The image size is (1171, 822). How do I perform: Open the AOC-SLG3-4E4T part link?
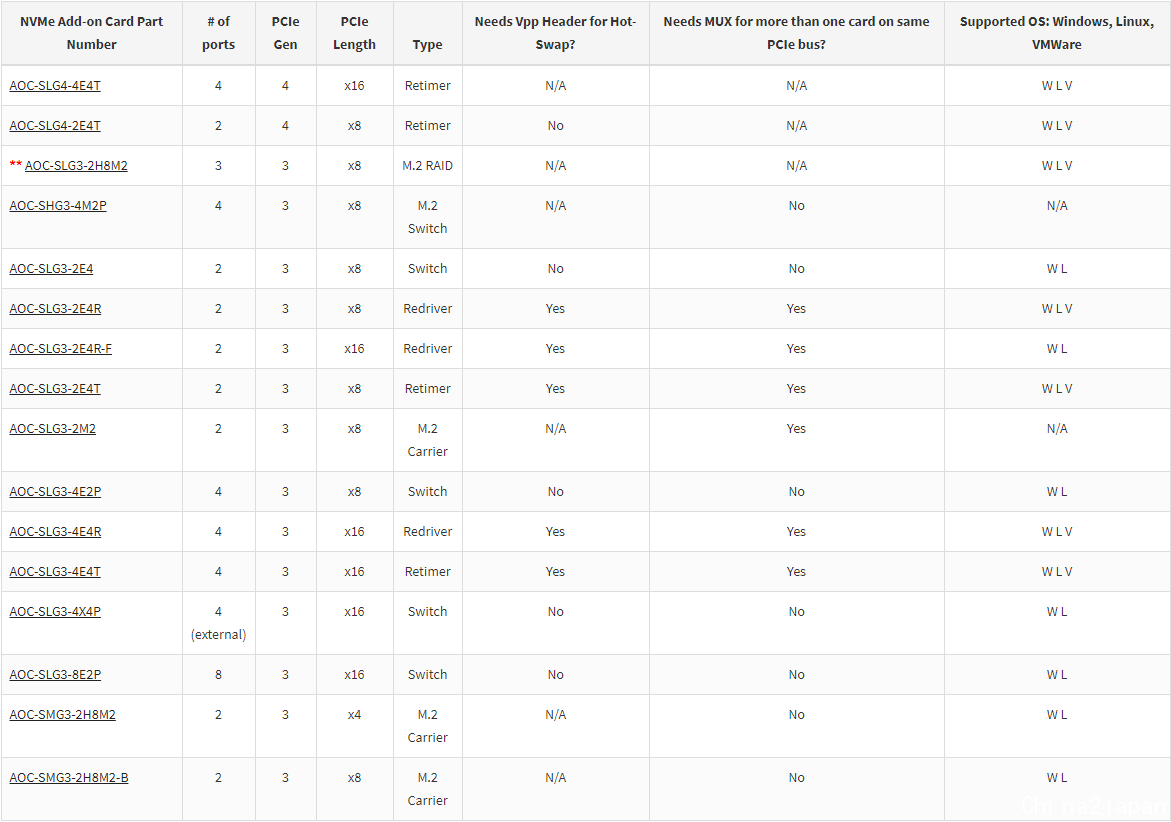tap(55, 572)
